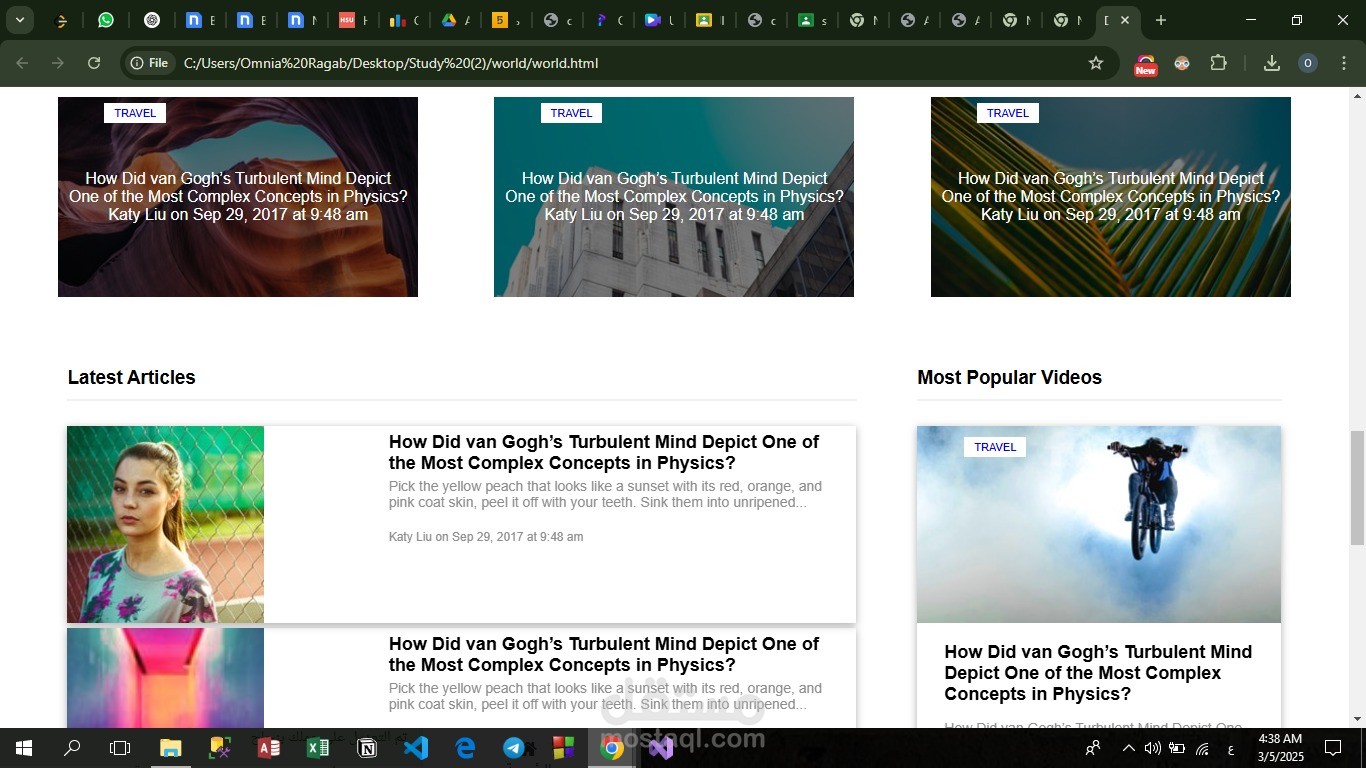Open the Google Drive browser tab

click(449, 20)
